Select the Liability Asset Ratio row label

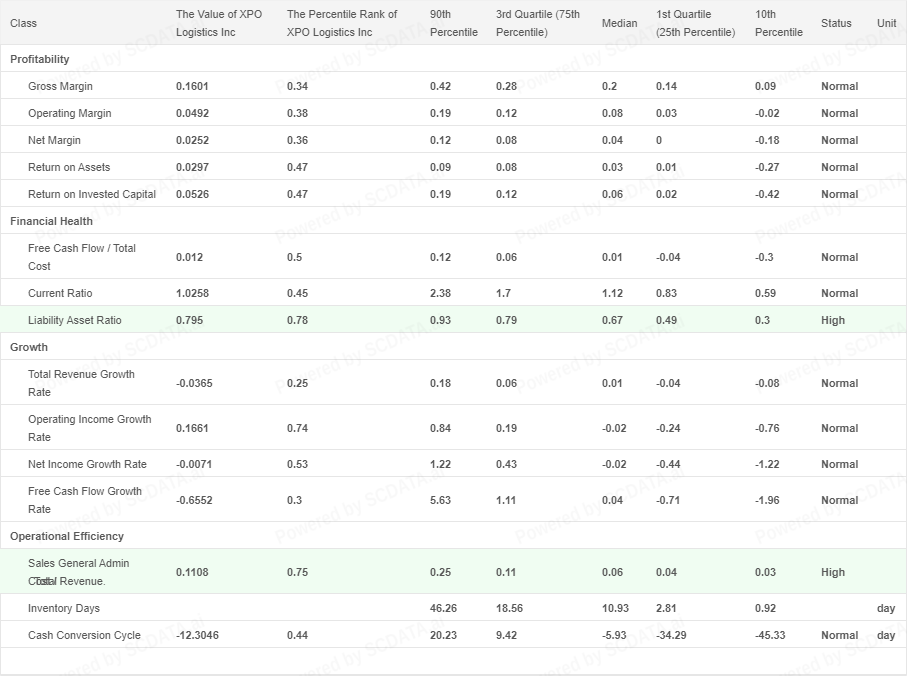coord(74,320)
